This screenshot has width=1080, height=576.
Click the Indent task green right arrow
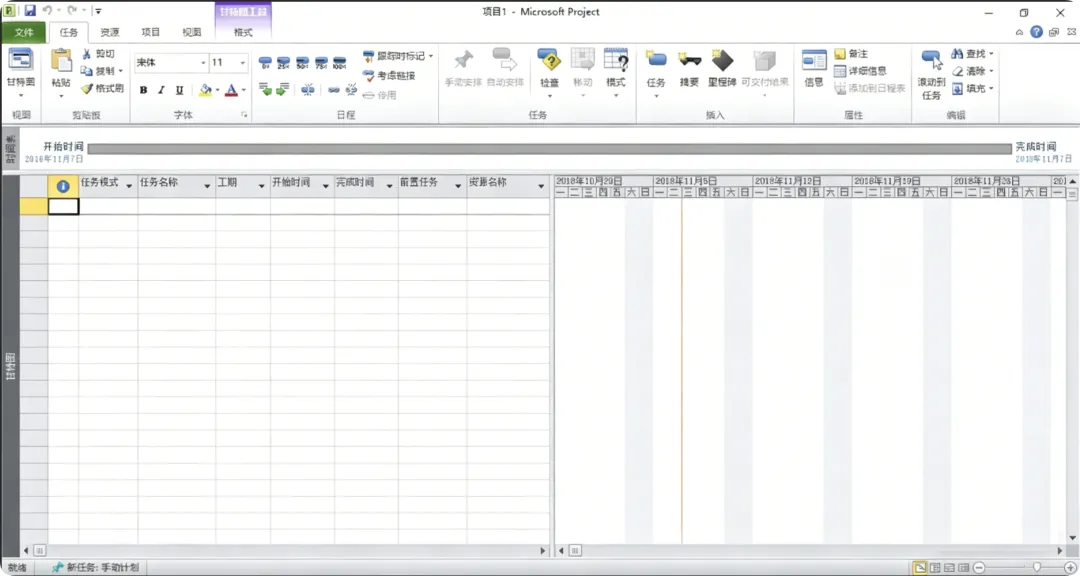tap(282, 90)
